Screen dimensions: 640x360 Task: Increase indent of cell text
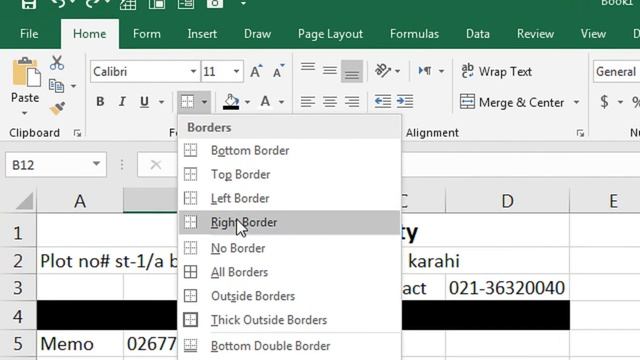[405, 102]
